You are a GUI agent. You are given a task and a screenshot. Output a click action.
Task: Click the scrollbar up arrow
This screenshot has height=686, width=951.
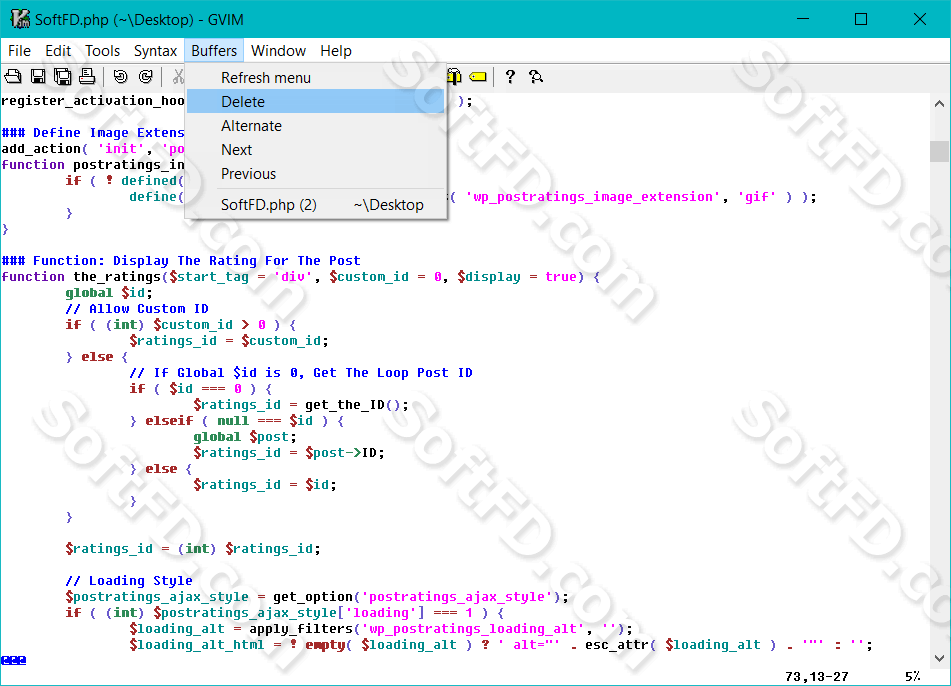(x=939, y=104)
